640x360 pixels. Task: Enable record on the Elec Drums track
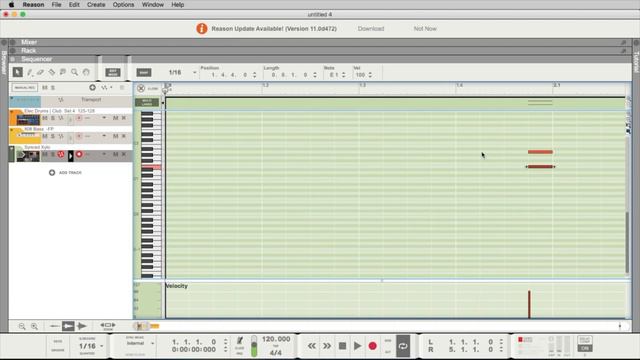pos(79,118)
